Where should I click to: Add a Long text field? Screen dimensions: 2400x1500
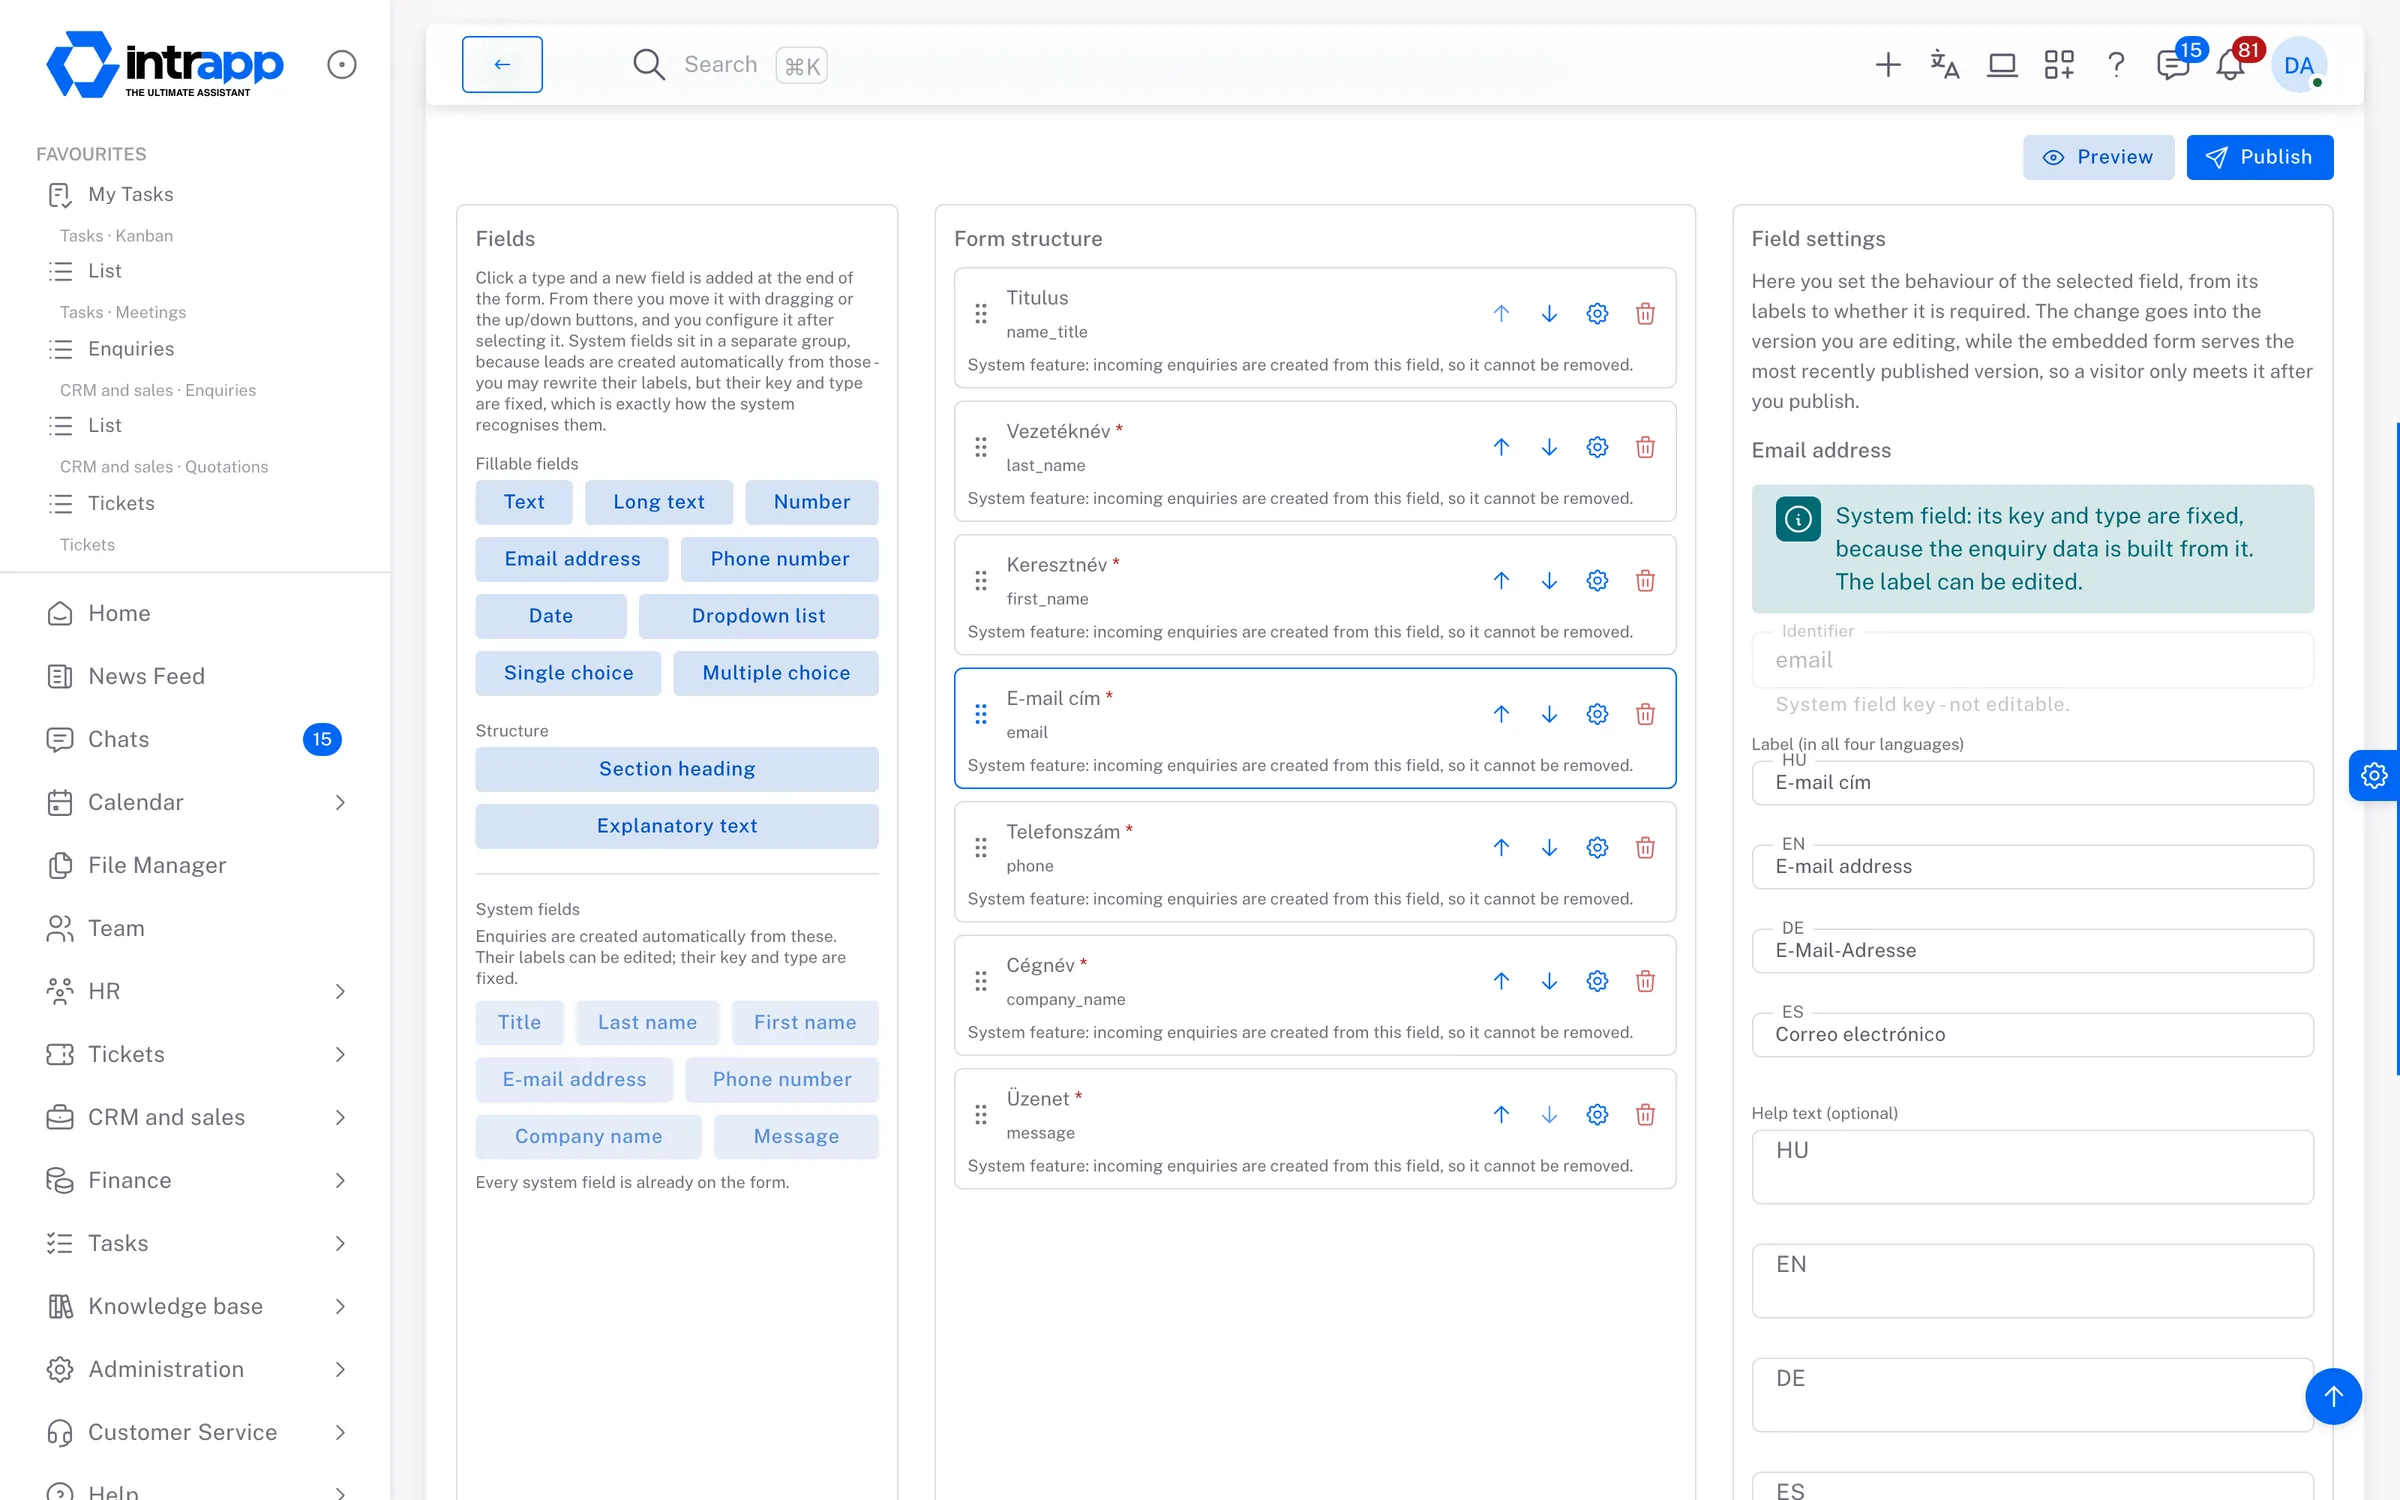(658, 502)
